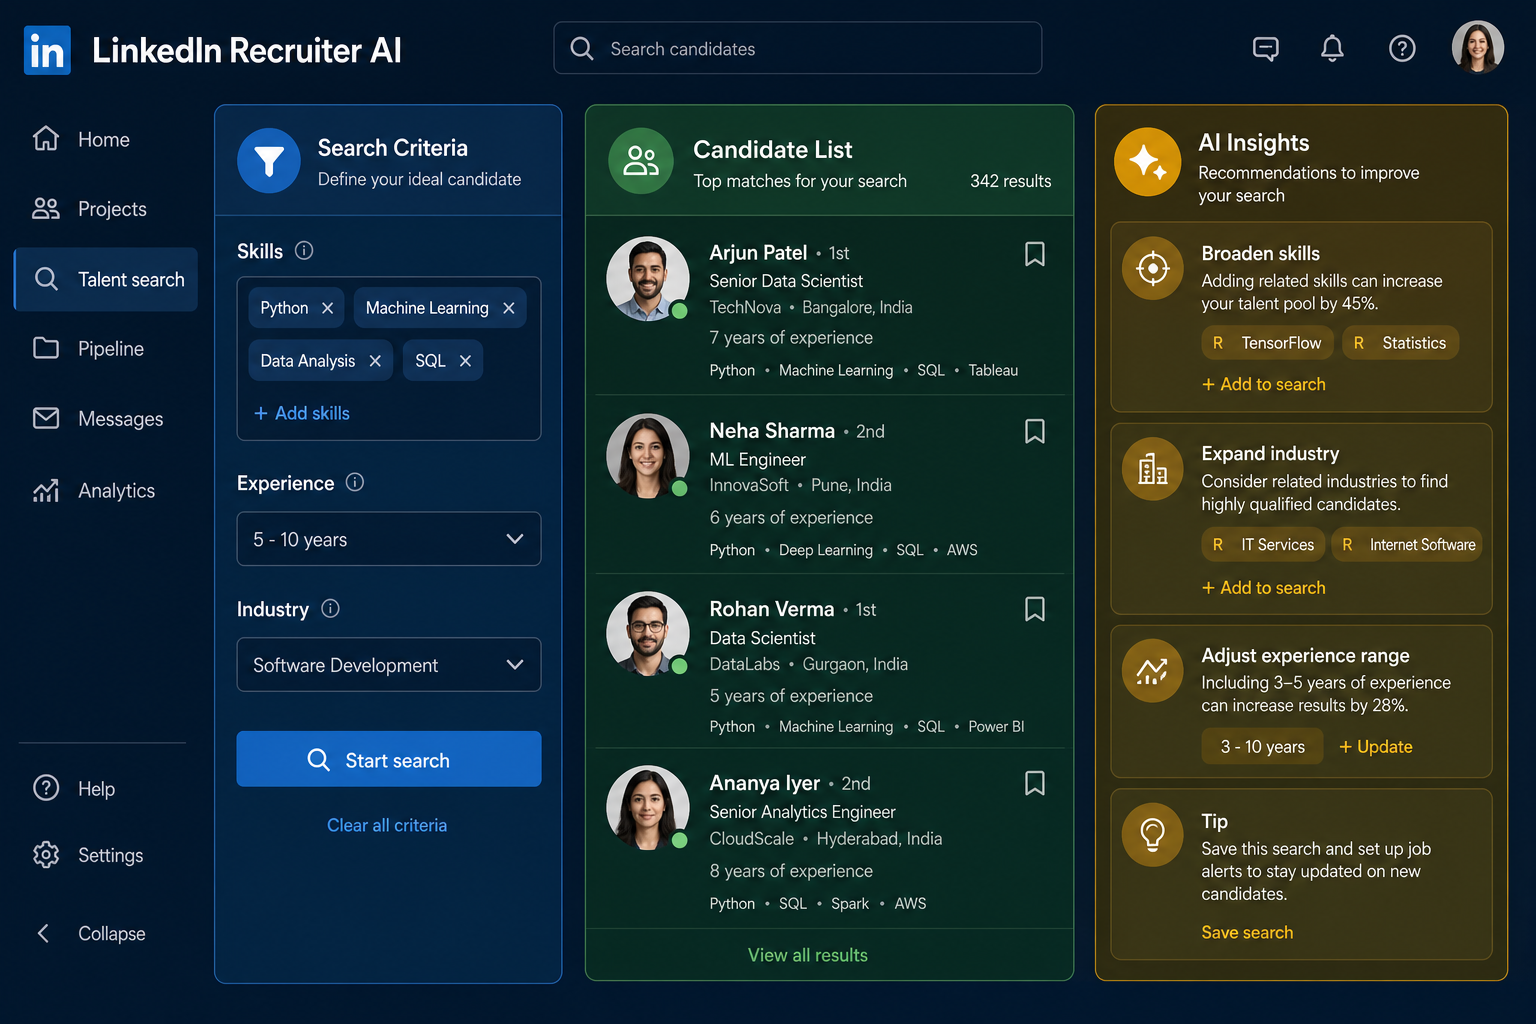Go to Home in sidebar

tap(104, 139)
